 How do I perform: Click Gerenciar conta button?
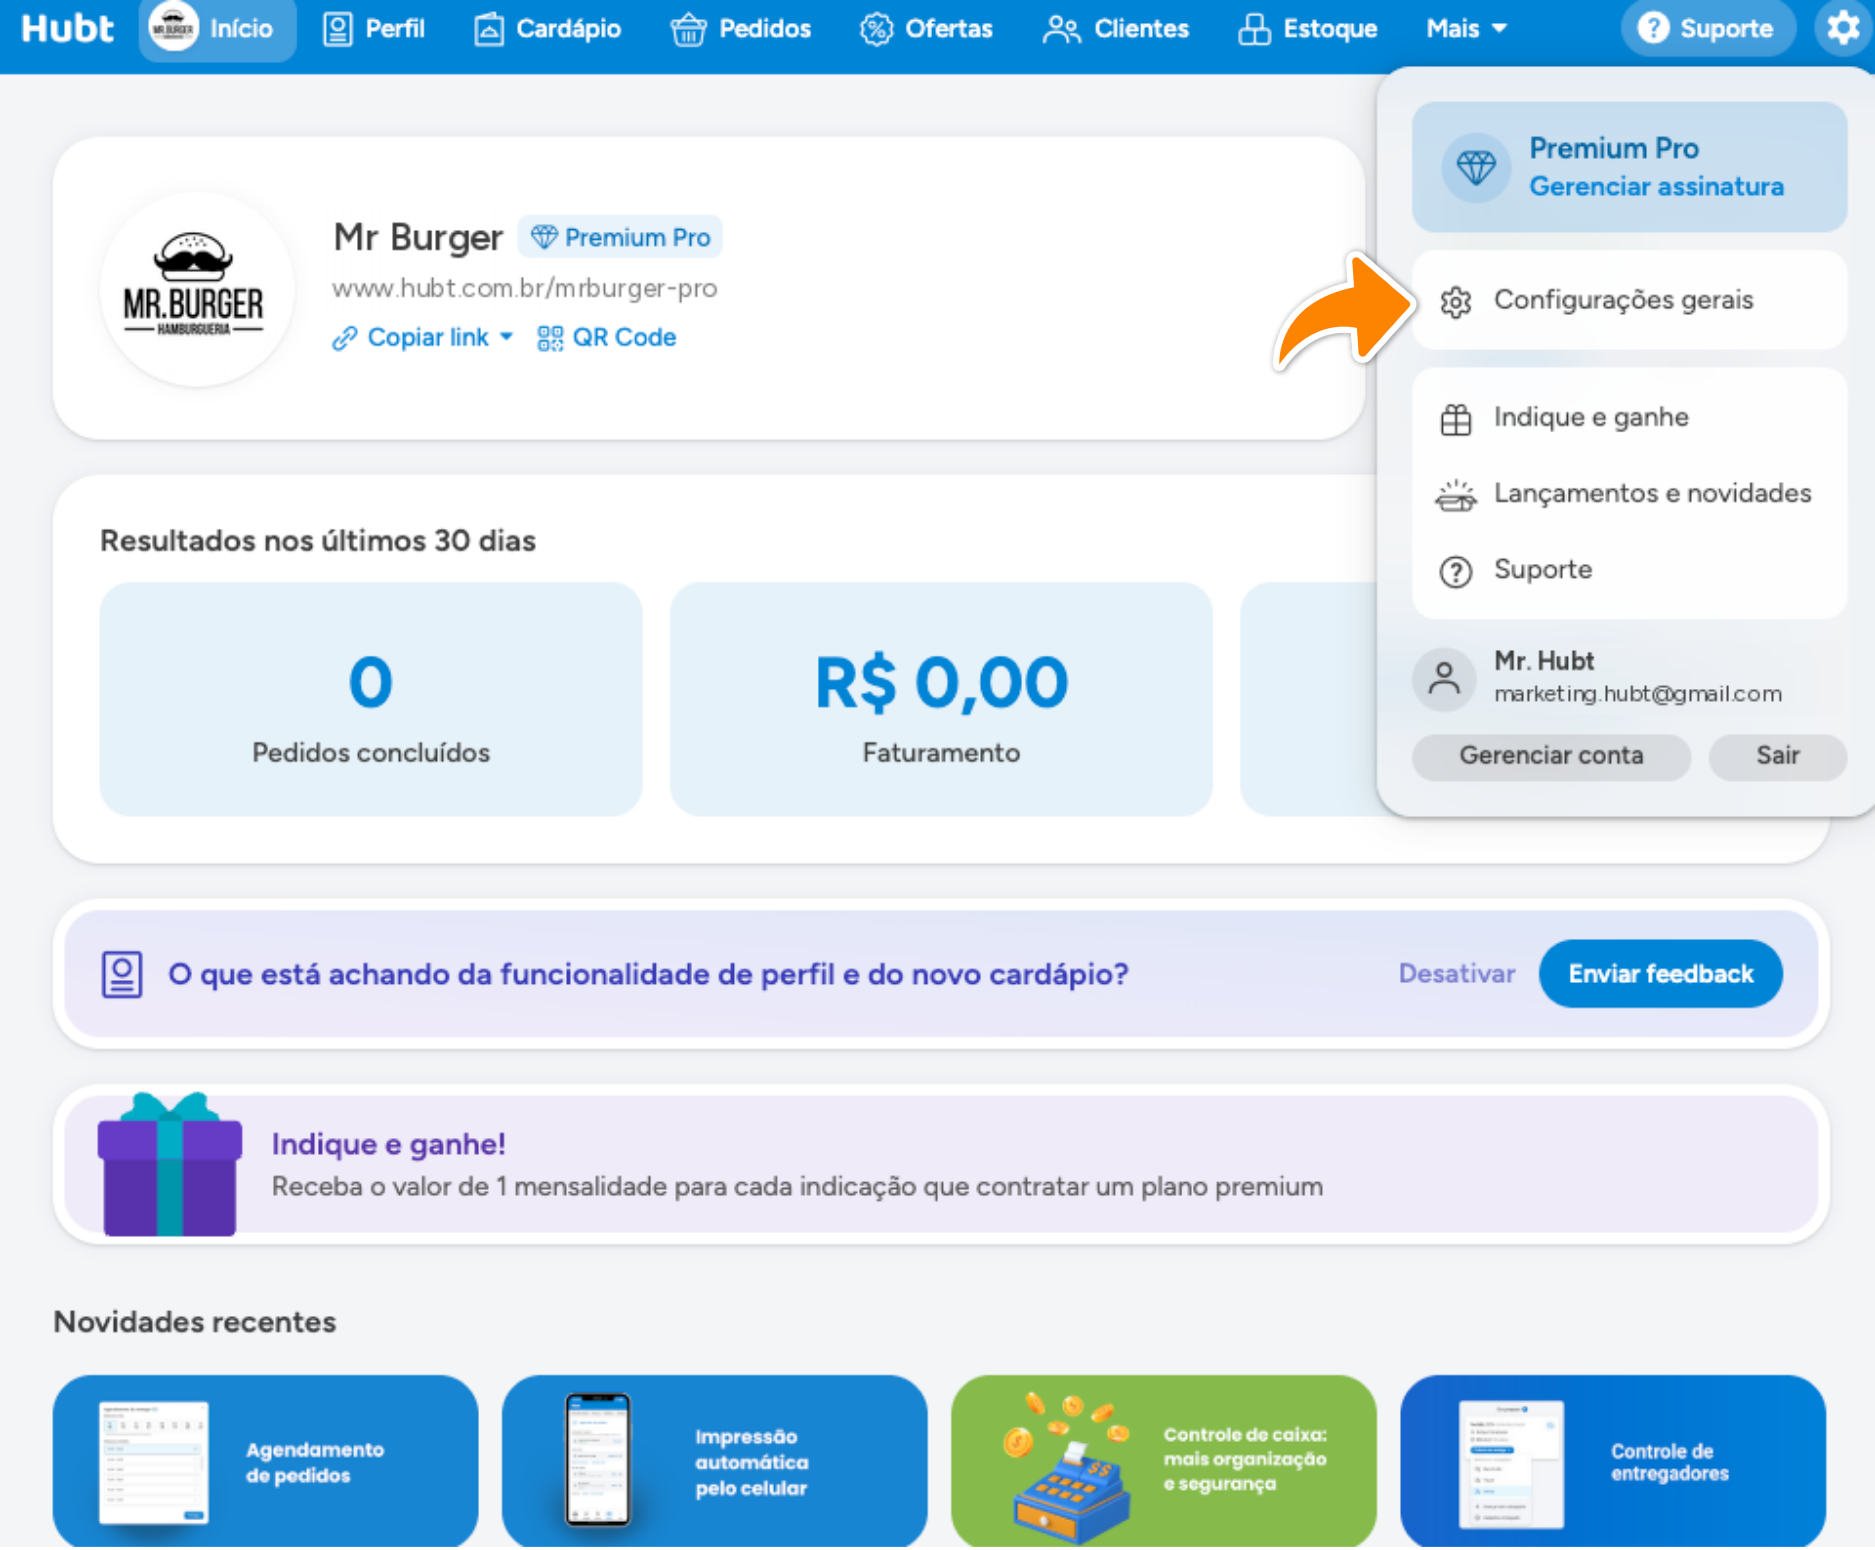tap(1551, 756)
